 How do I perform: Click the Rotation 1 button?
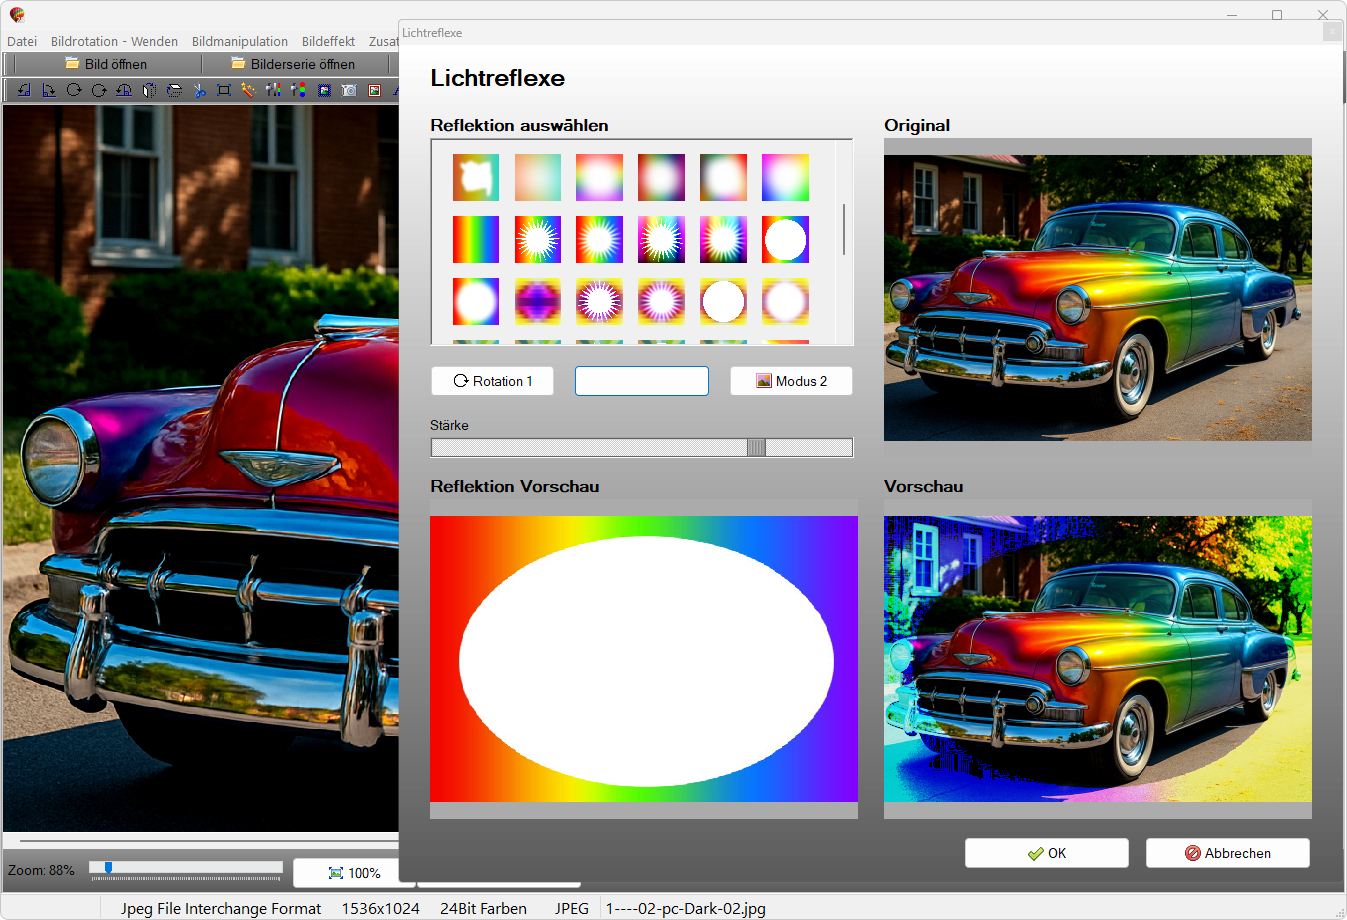492,381
